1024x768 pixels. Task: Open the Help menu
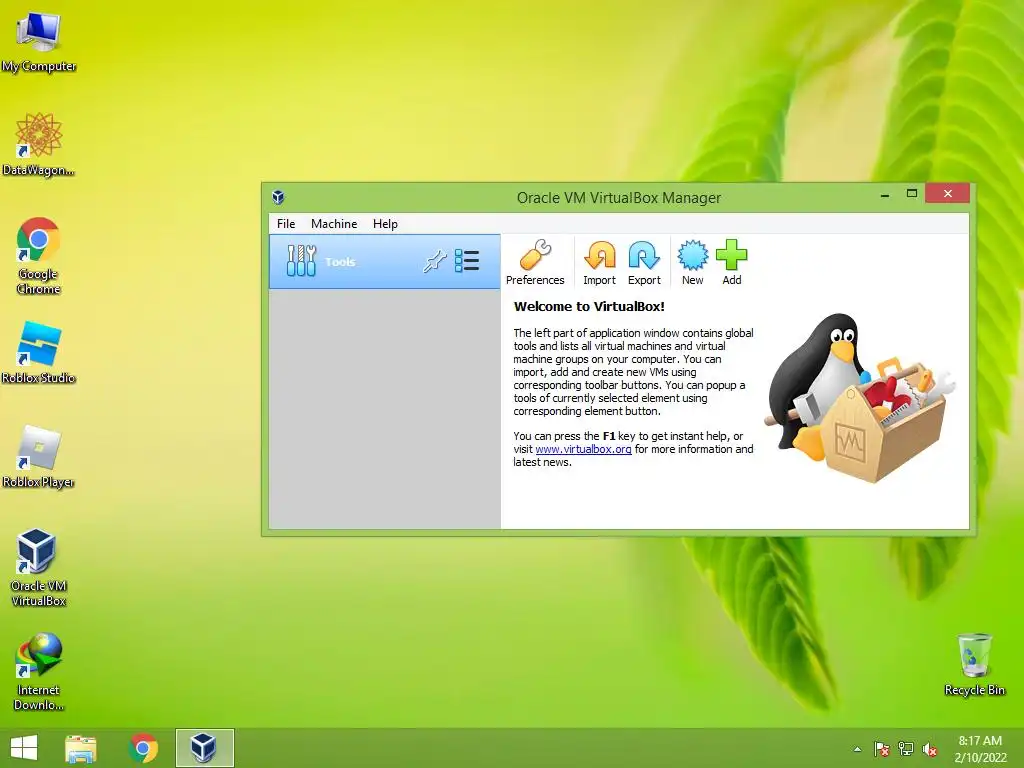[385, 223]
